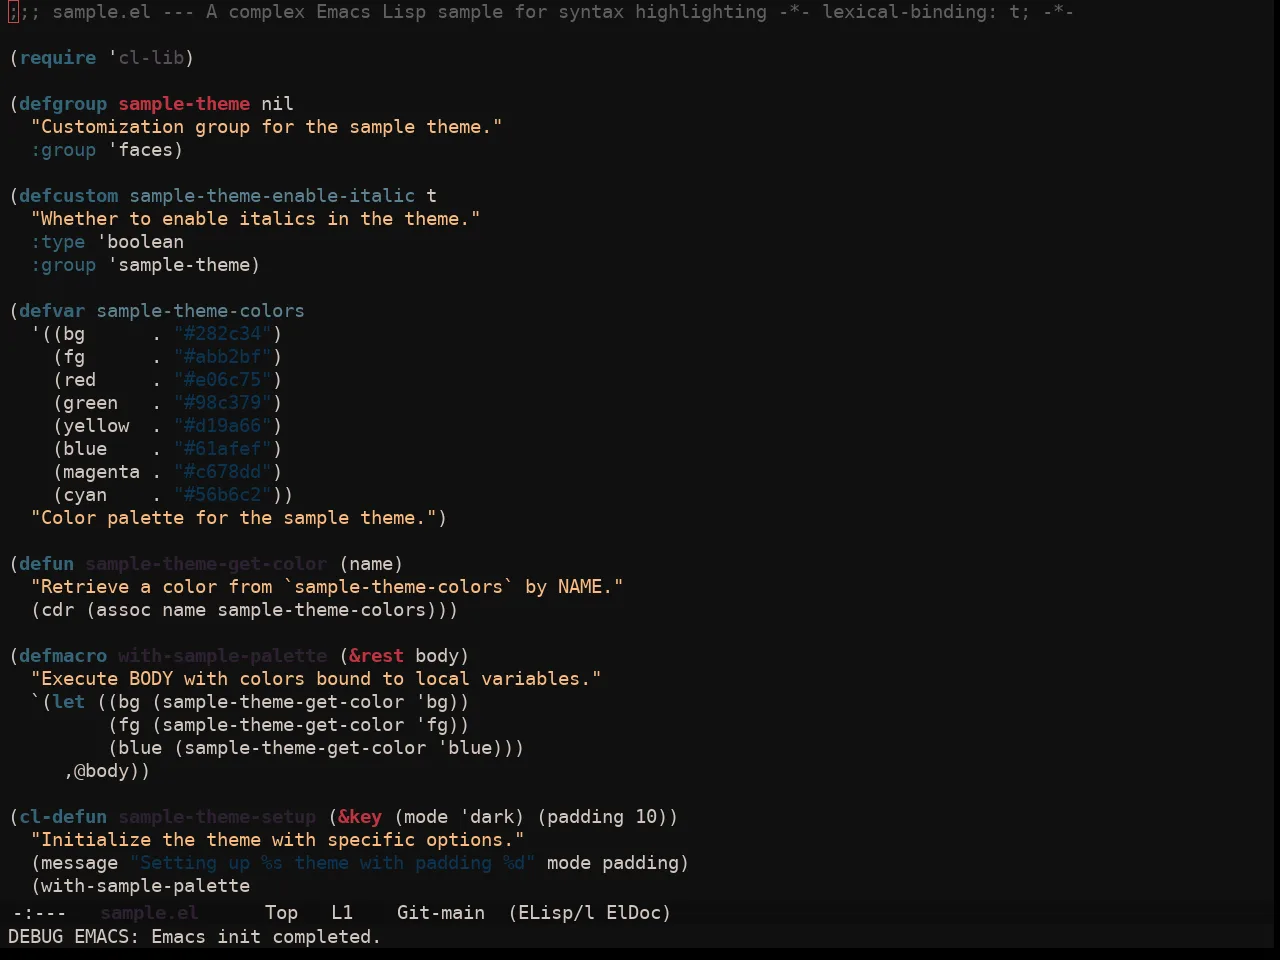Click the L1 line number indicator
Image resolution: width=1280 pixels, height=960 pixels.
click(x=342, y=913)
